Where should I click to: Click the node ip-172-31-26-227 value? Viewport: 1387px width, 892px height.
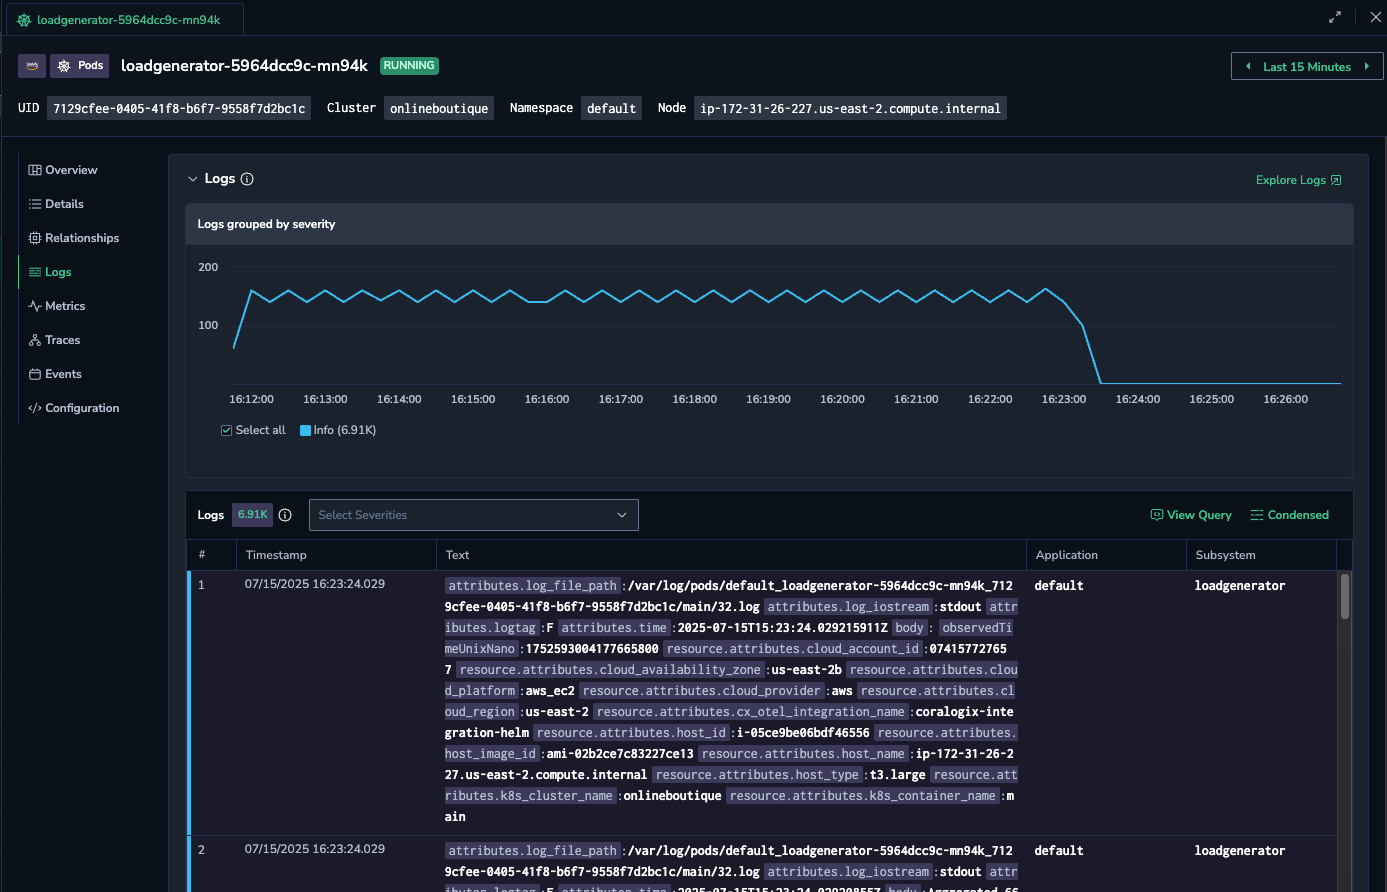[x=850, y=108]
